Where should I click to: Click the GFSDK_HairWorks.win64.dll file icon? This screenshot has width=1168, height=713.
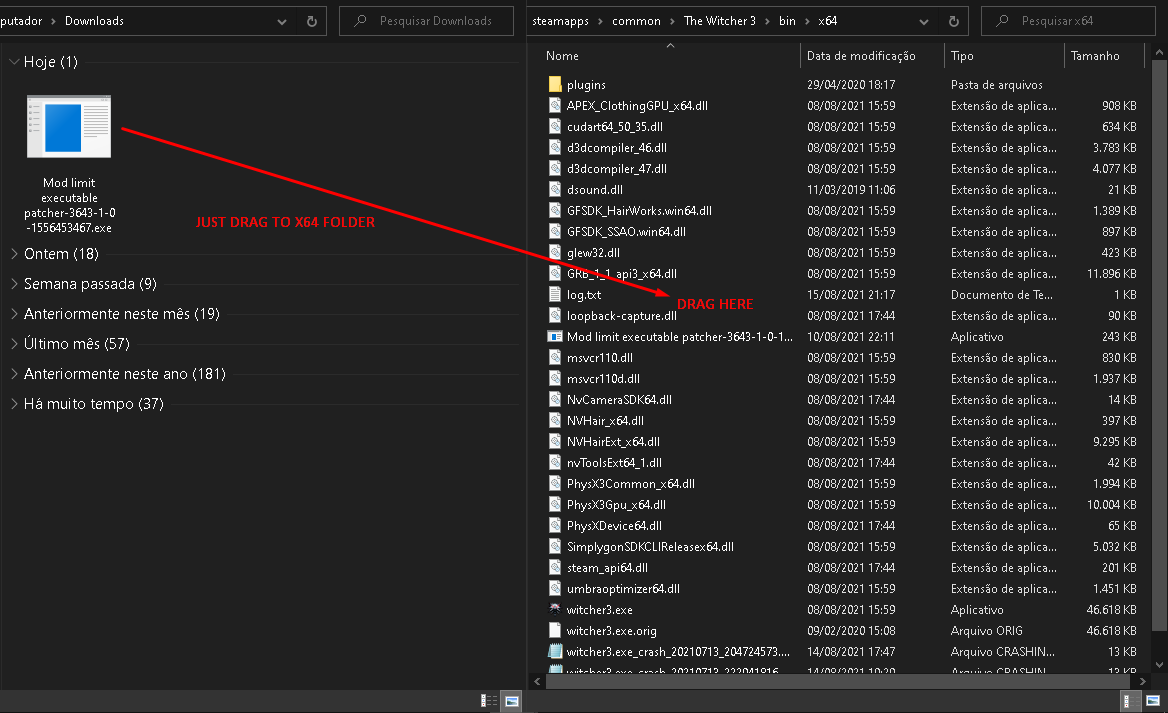tap(555, 210)
